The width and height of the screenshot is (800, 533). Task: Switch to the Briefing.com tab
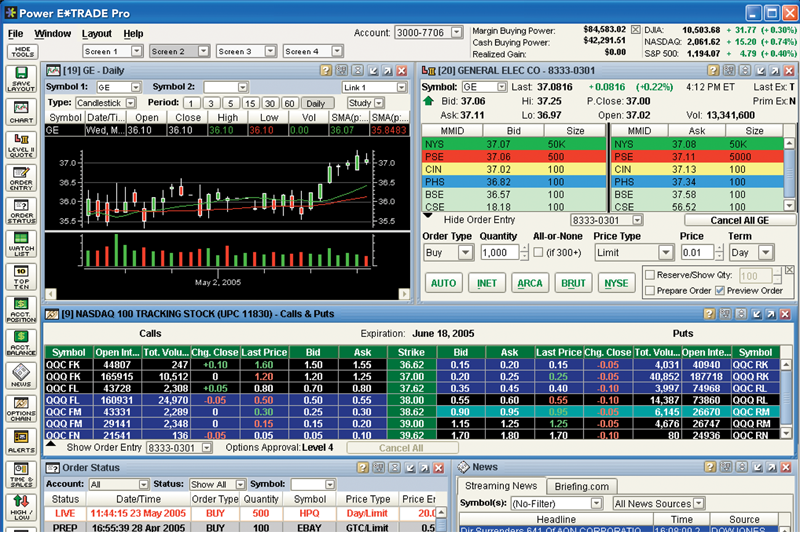tap(582, 487)
